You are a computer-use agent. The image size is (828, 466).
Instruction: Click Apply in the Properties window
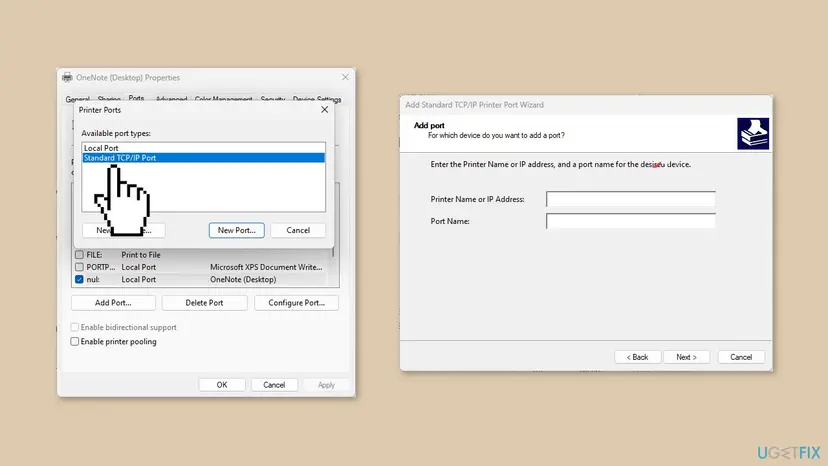(x=326, y=385)
